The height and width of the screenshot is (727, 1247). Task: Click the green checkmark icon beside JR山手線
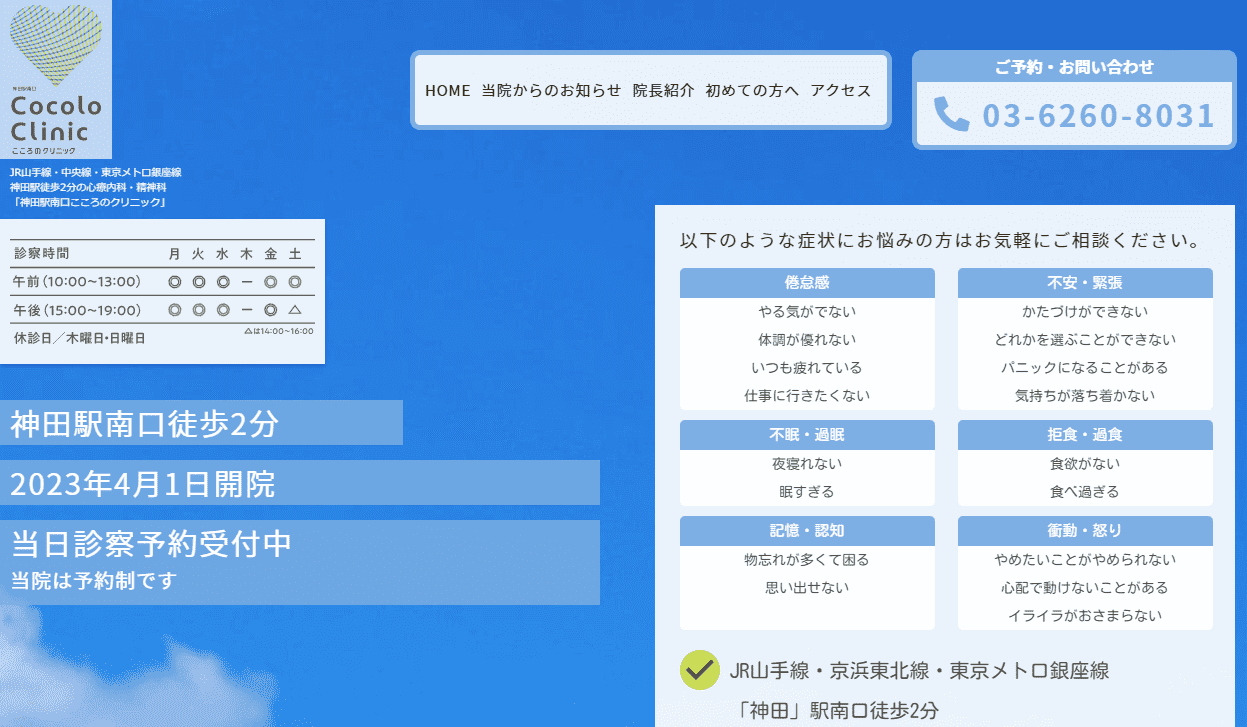[x=699, y=670]
